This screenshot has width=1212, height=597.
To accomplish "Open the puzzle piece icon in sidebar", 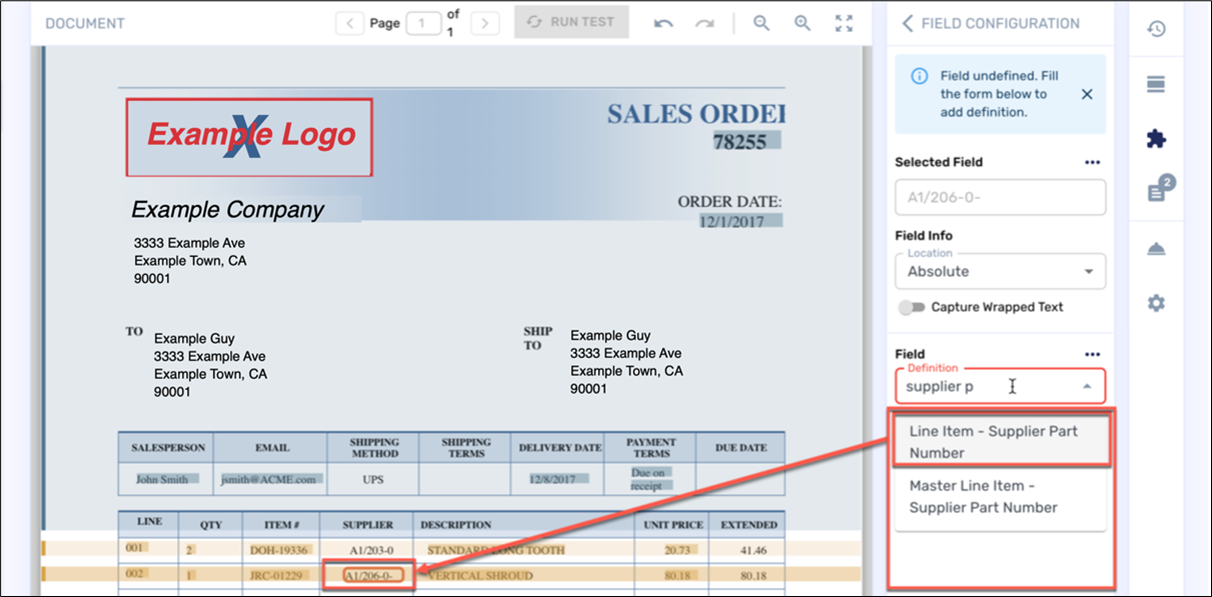I will (x=1156, y=139).
